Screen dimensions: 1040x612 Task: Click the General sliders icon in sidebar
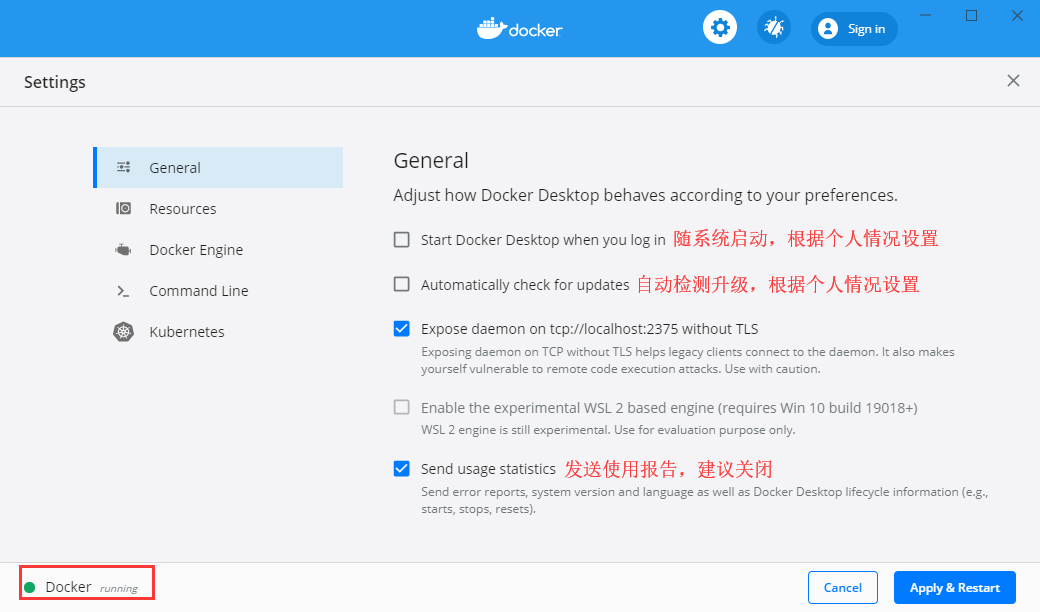pos(123,167)
